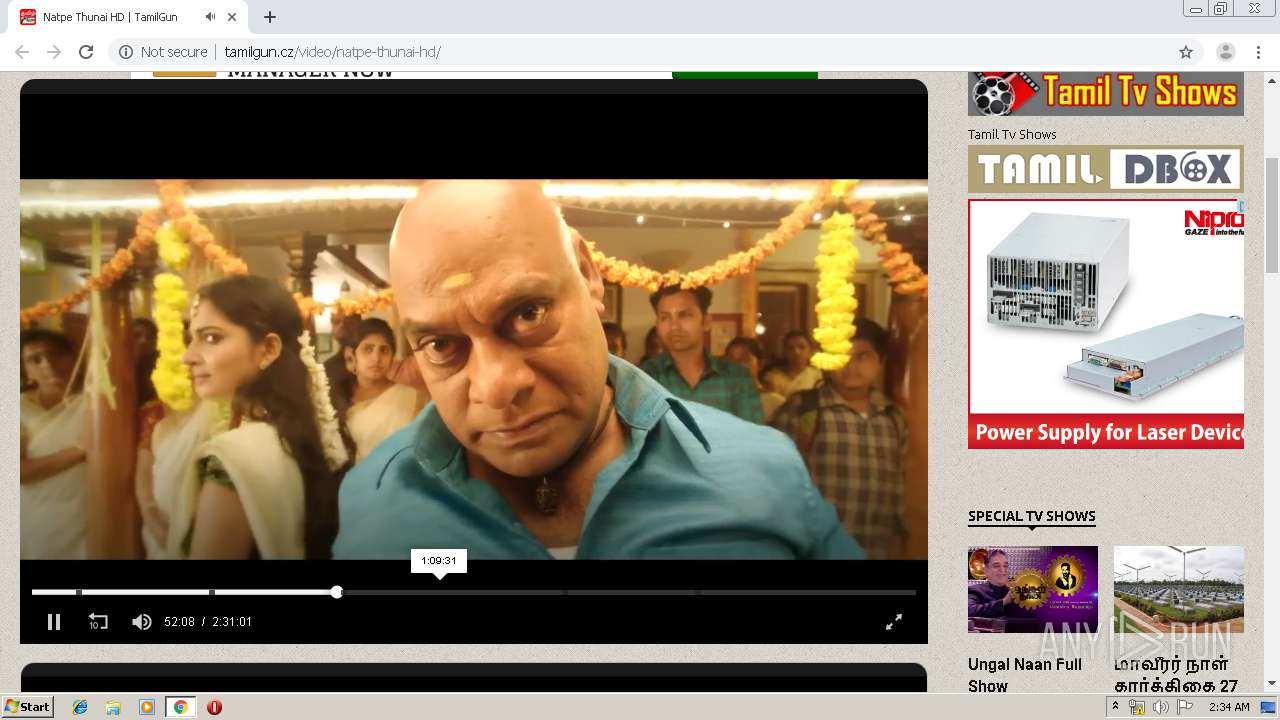The image size is (1280, 720).
Task: Open the 2:34 AM clock
Action: (x=1229, y=707)
